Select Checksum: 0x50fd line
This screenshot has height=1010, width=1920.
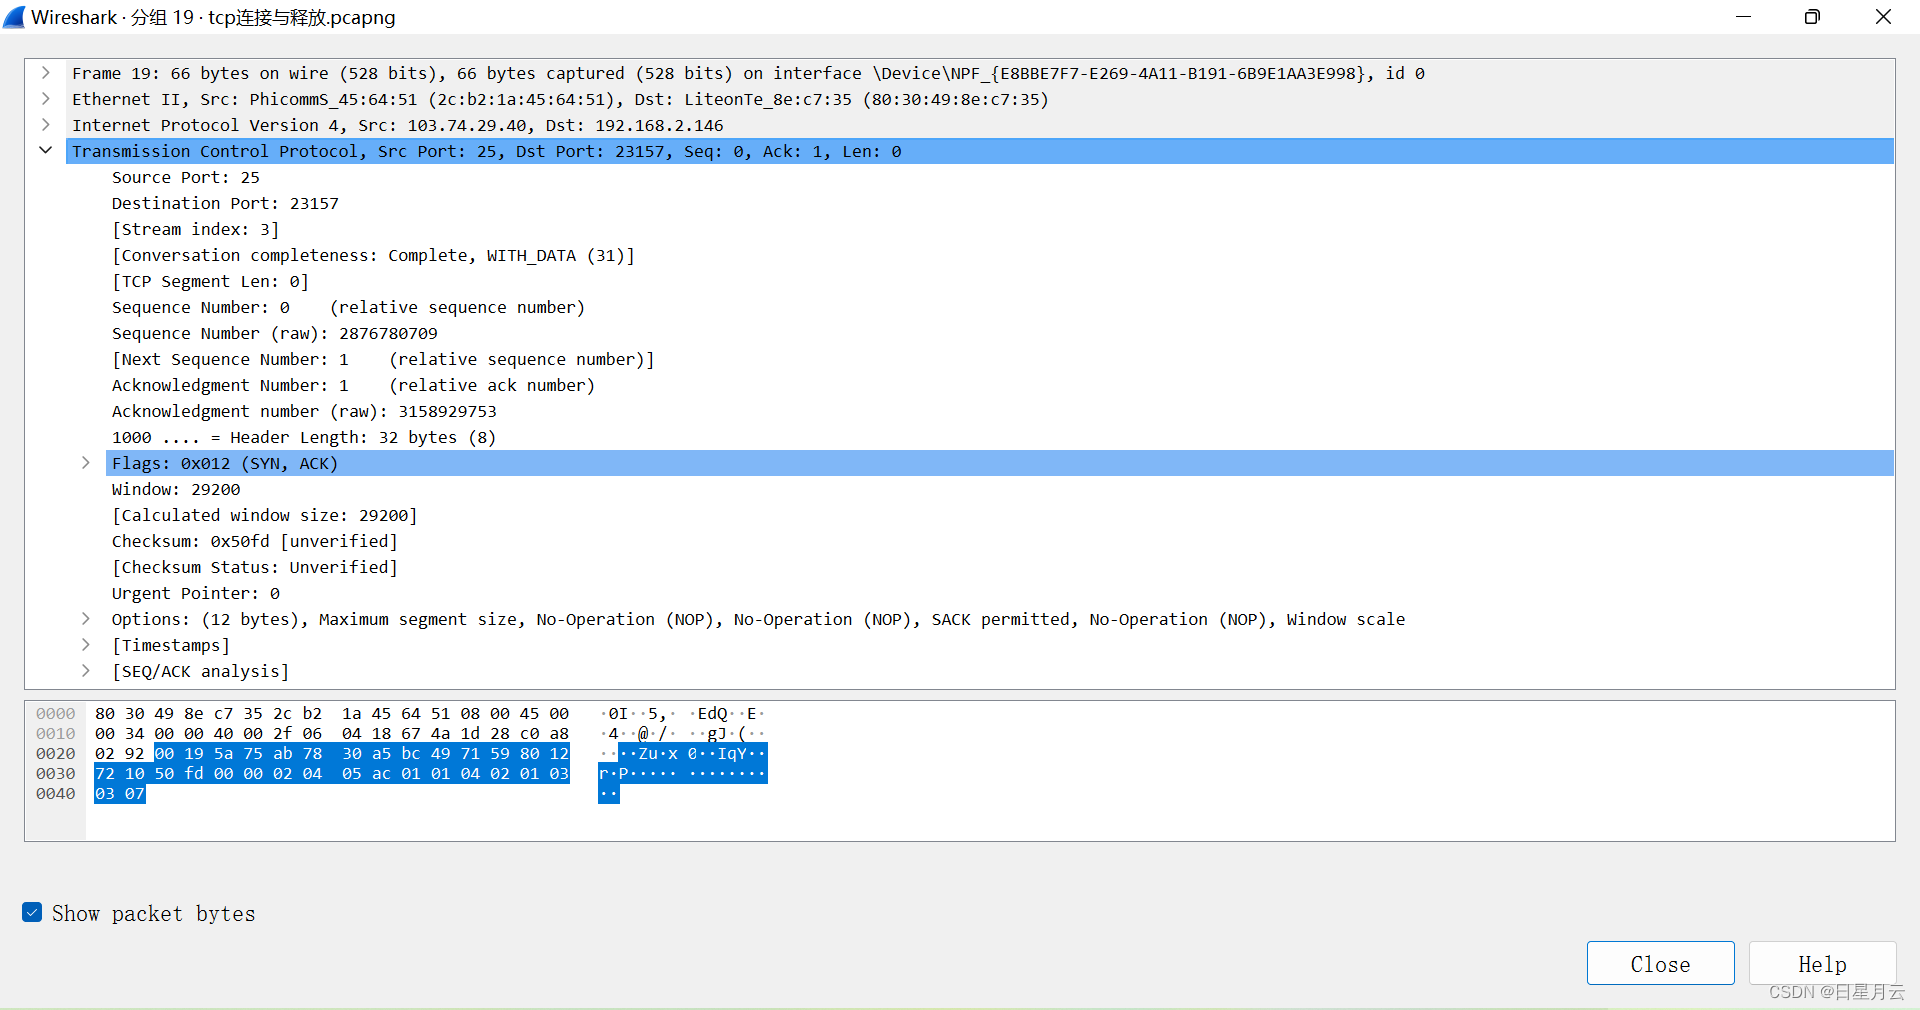[x=255, y=541]
